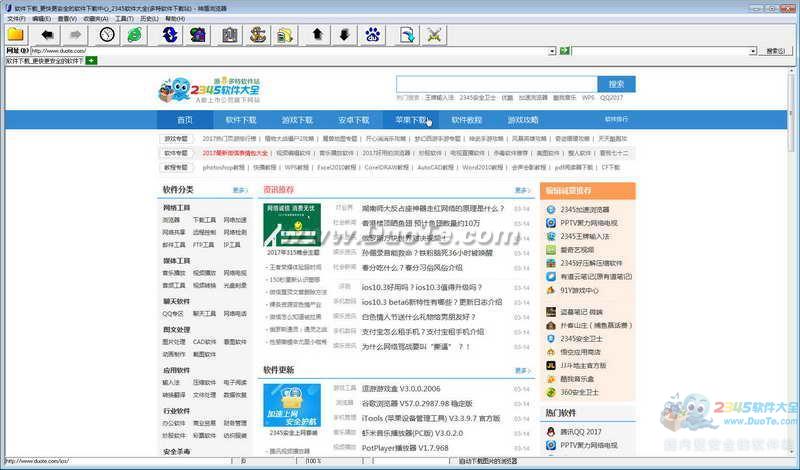Click the green plus new tab button
Viewport: 800px width, 470px height.
(x=91, y=61)
